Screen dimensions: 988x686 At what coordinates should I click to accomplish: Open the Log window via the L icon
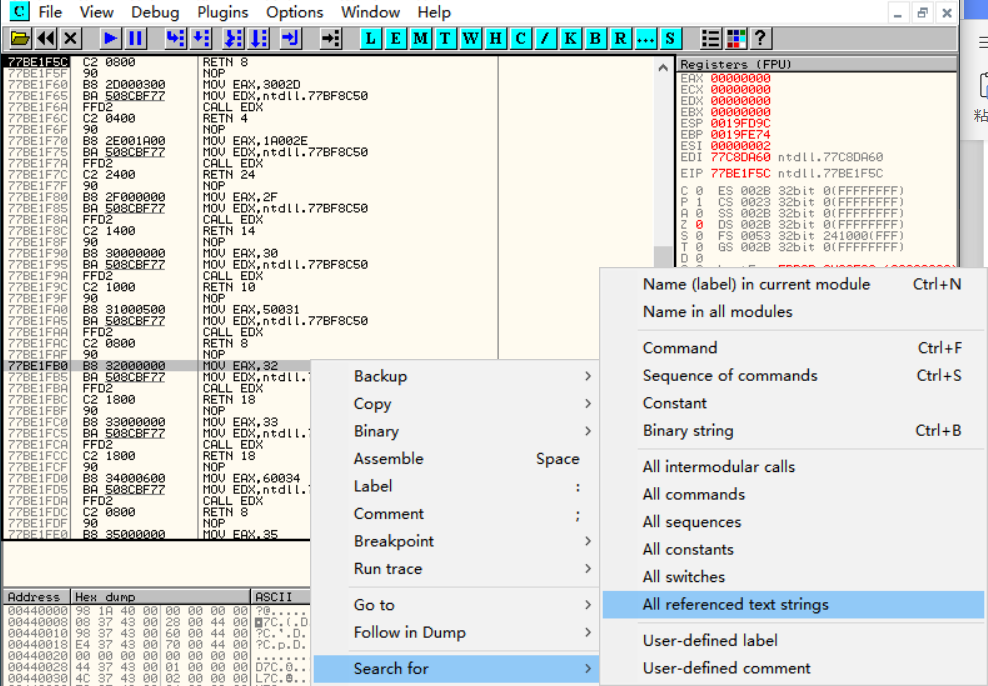point(371,38)
